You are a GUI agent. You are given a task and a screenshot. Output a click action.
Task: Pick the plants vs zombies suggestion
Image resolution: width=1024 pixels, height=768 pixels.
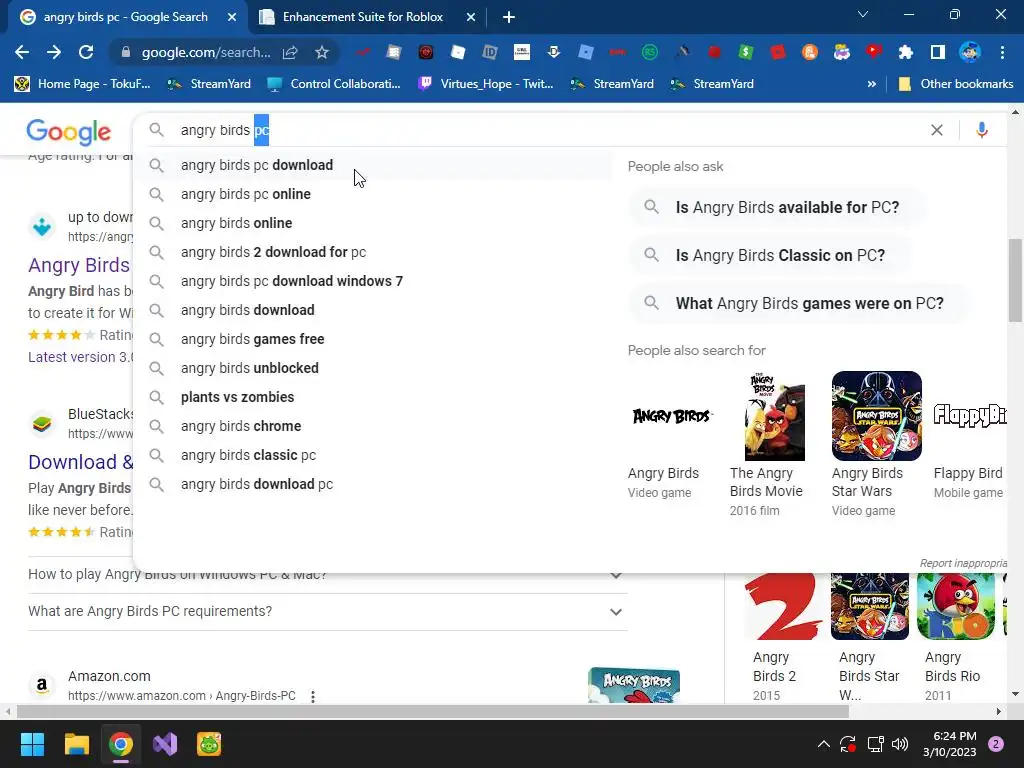pyautogui.click(x=374, y=397)
